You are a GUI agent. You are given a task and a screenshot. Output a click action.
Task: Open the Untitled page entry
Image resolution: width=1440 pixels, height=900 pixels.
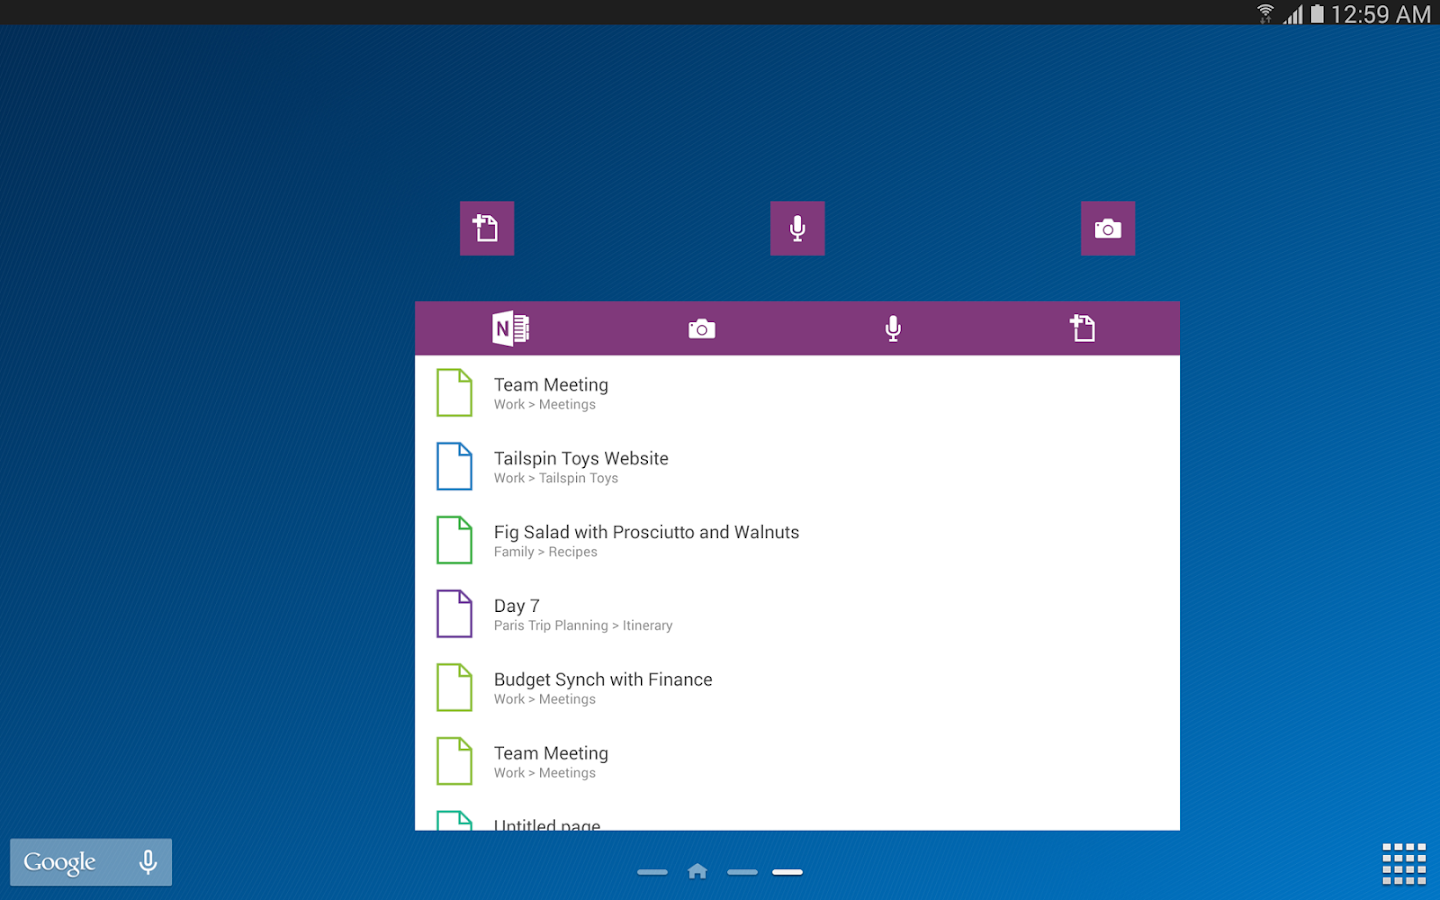pyautogui.click(x=546, y=823)
